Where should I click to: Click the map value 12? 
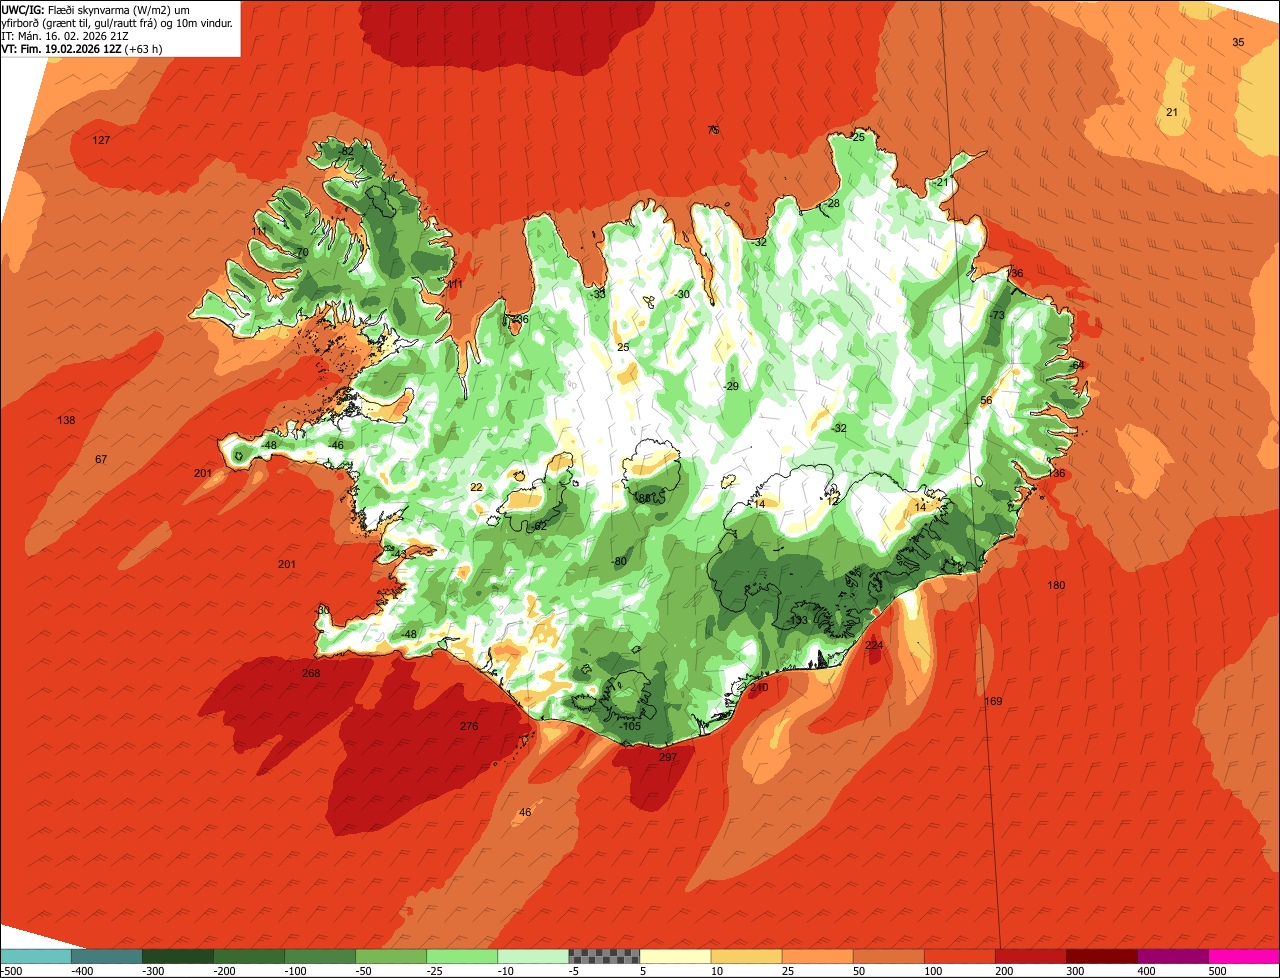tap(833, 501)
